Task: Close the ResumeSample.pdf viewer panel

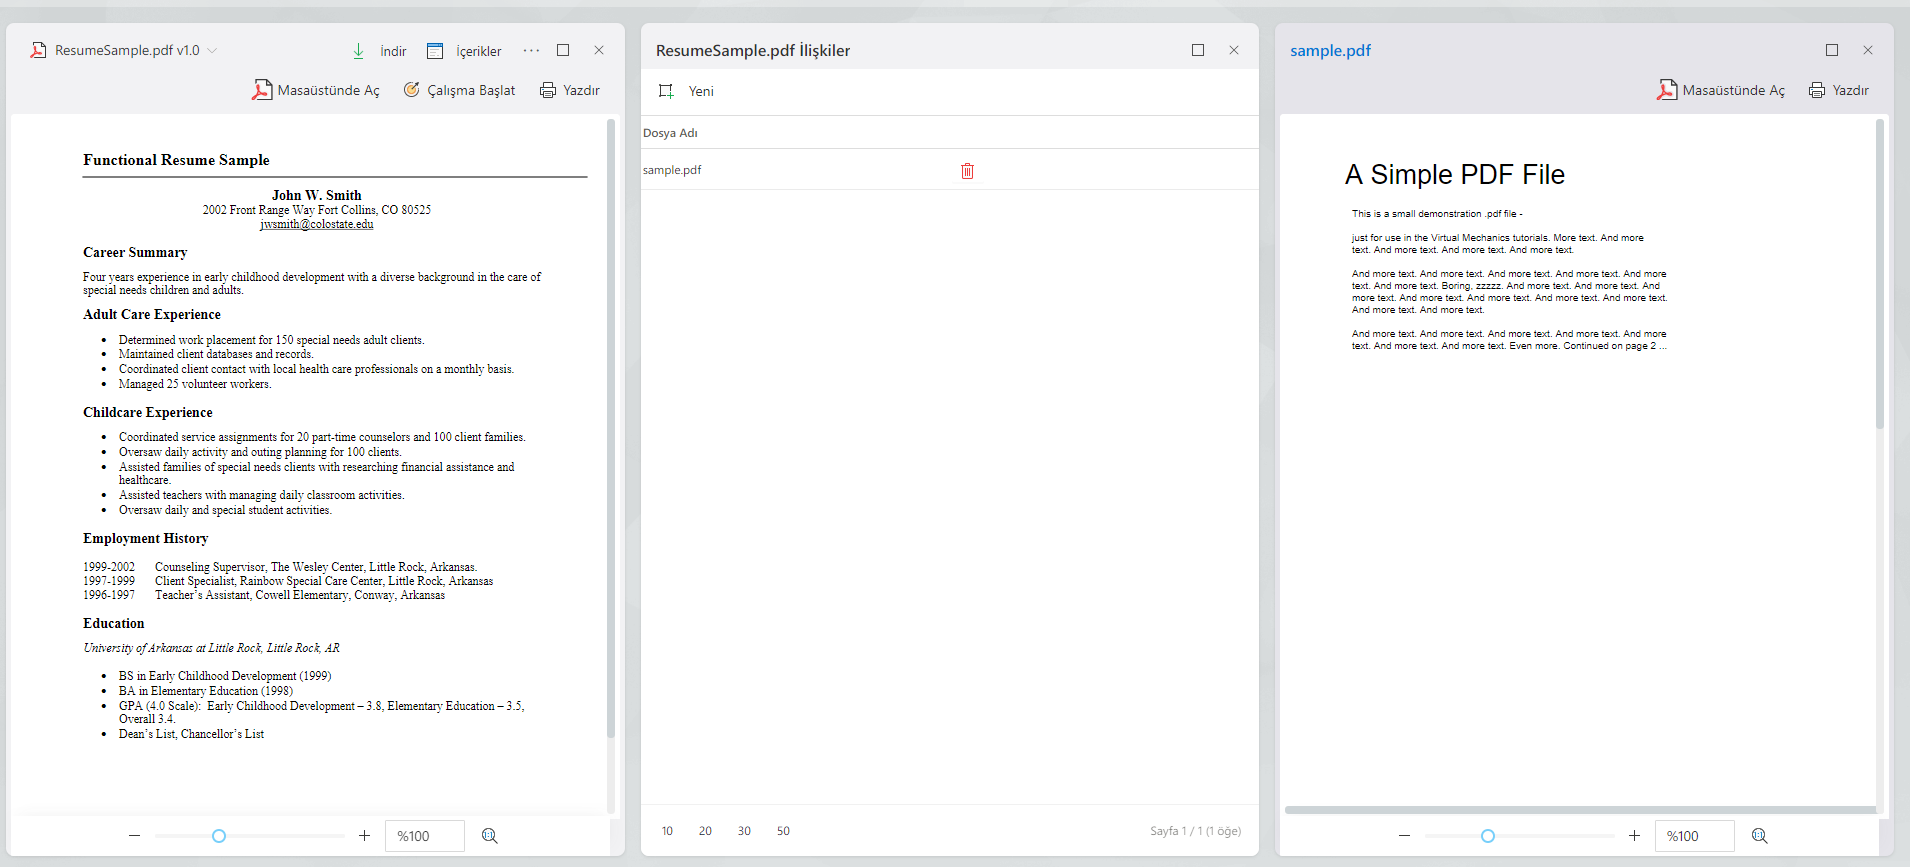Action: pyautogui.click(x=599, y=50)
